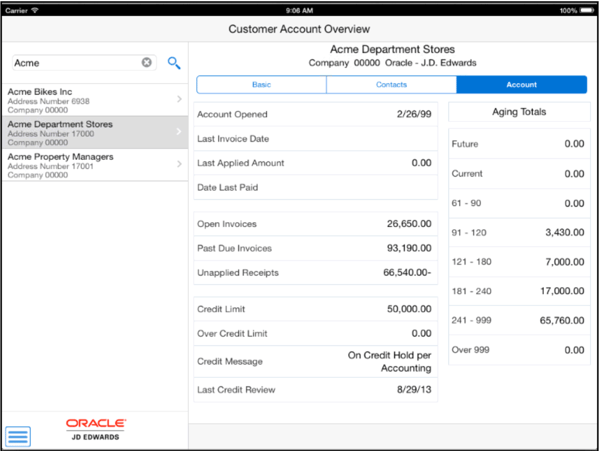
Task: Tap Past Due Invoices value 93,190.00
Action: (x=409, y=248)
